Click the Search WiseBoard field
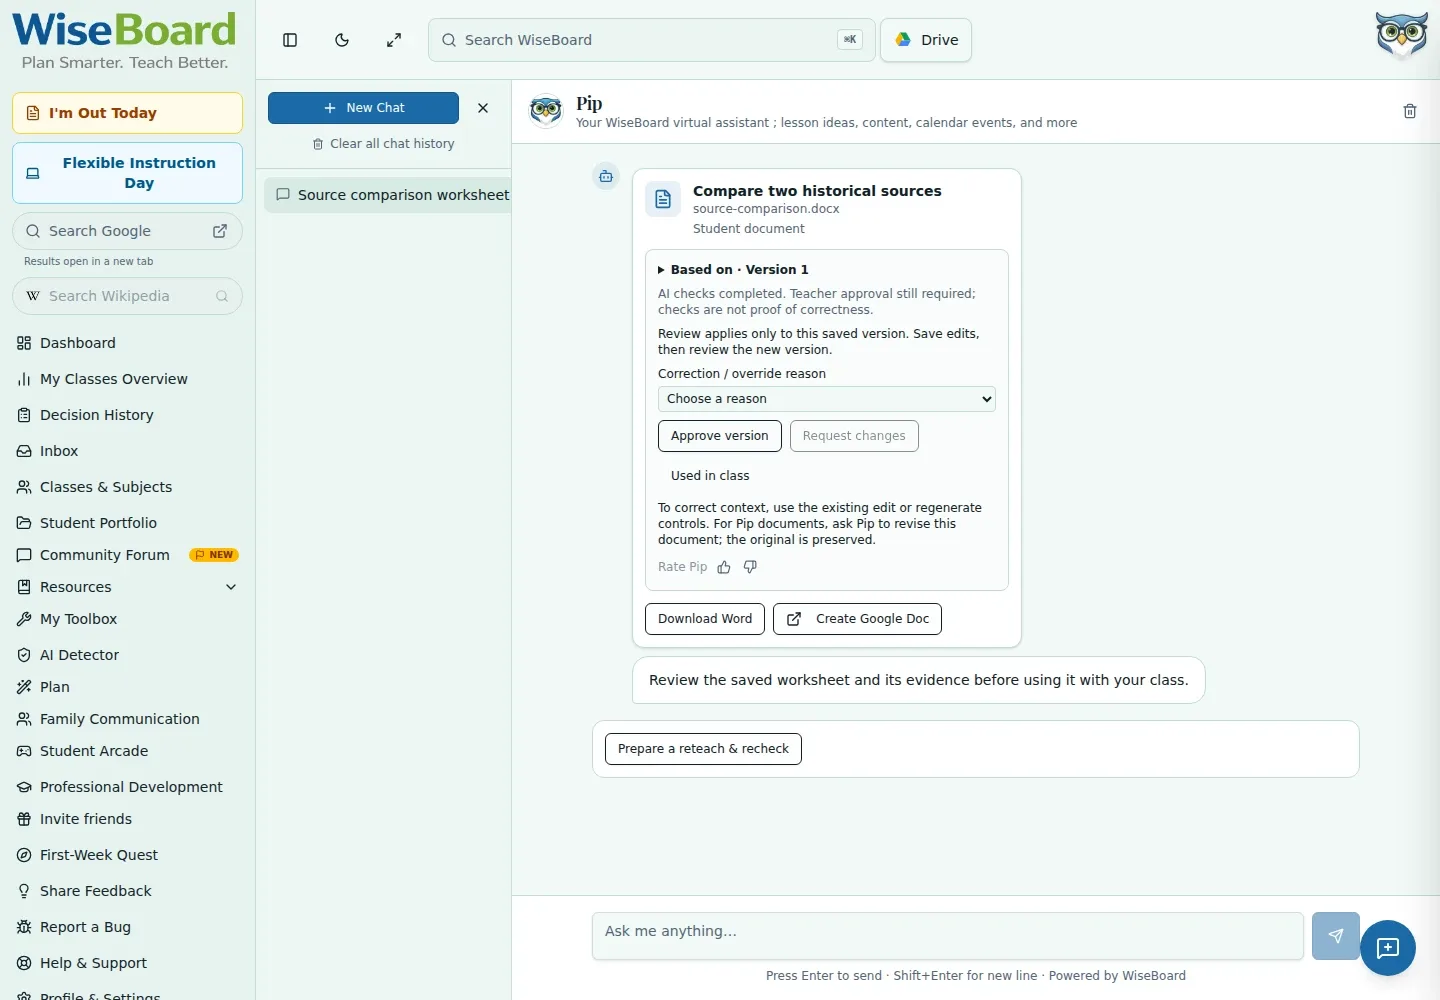Viewport: 1440px width, 1000px height. [x=652, y=40]
